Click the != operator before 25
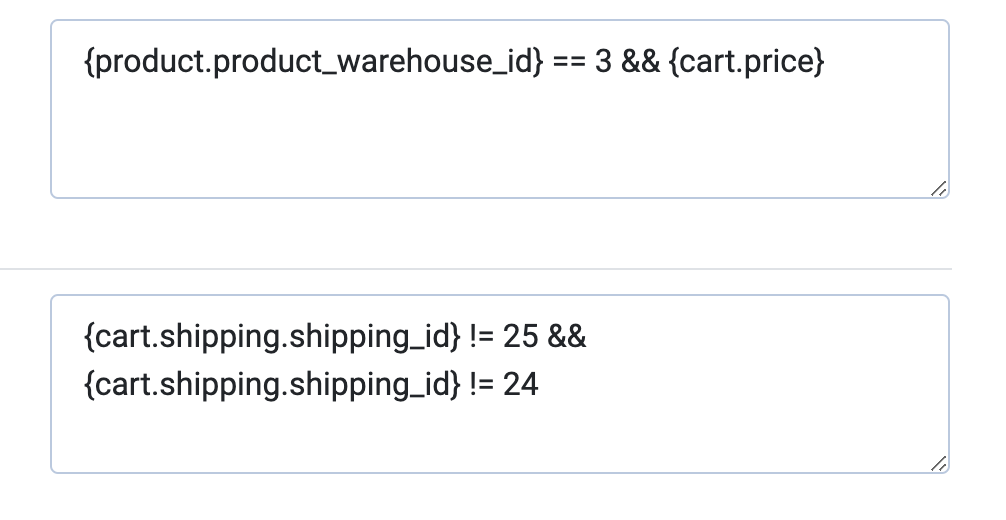 click(482, 337)
